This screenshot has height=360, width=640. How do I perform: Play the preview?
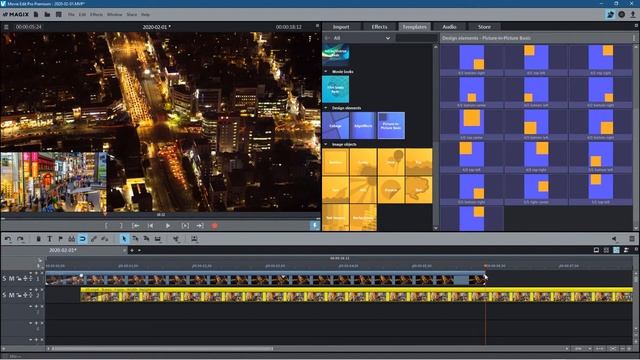click(168, 225)
